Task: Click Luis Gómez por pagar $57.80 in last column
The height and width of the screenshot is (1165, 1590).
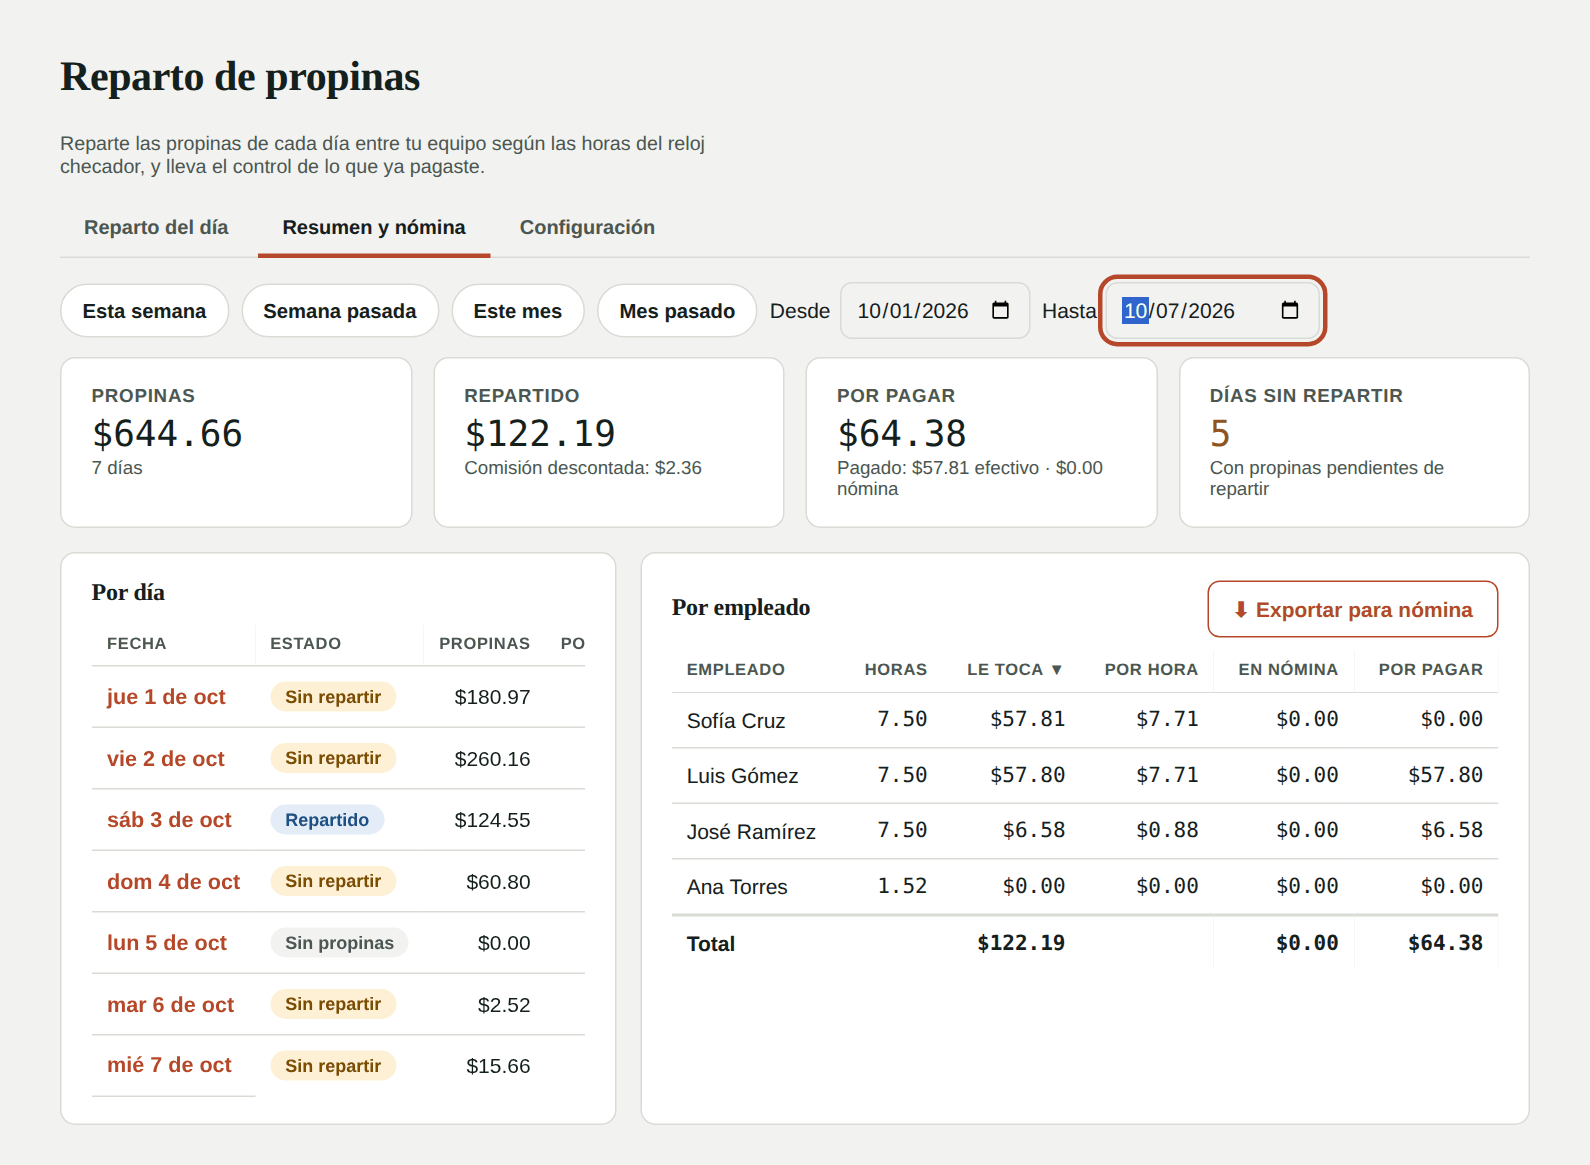Action: click(x=1445, y=775)
